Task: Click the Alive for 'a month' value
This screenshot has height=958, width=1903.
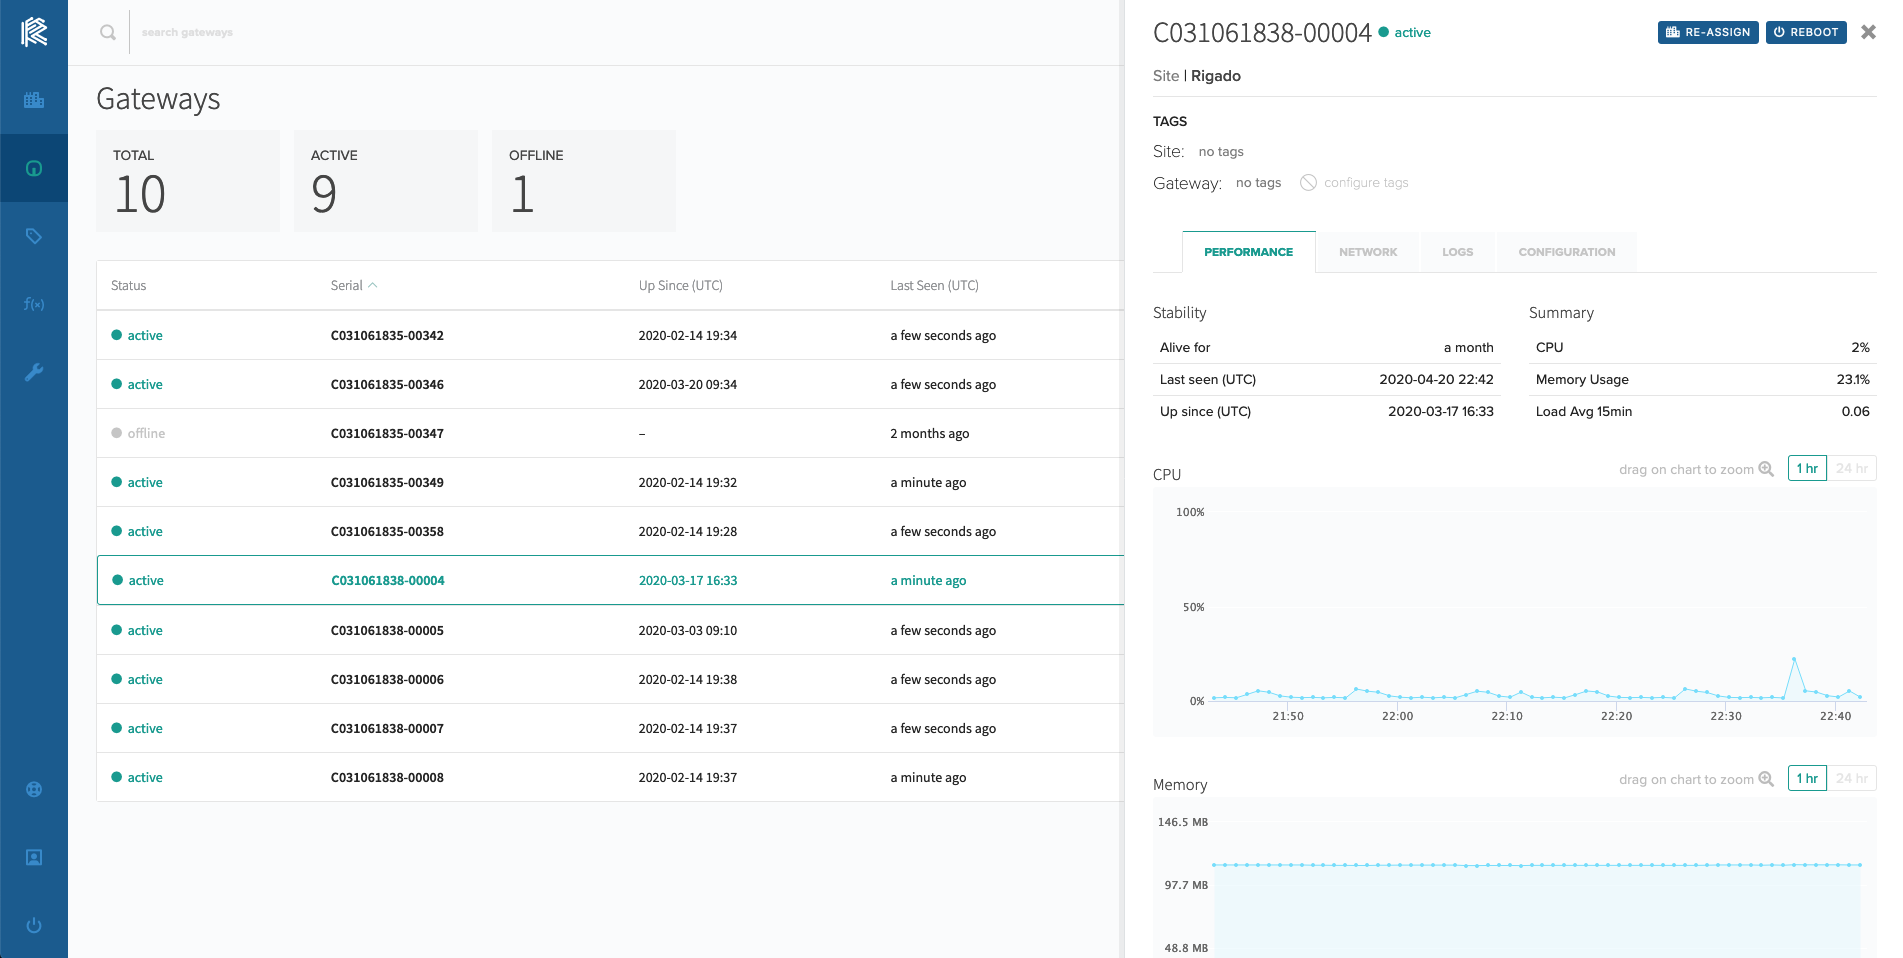Action: point(1468,347)
